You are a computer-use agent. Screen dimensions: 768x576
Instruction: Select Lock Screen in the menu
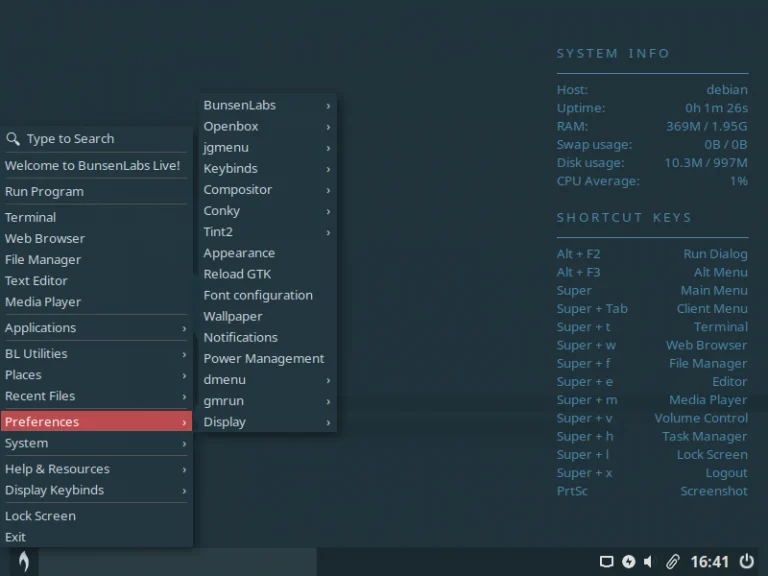[x=96, y=516]
